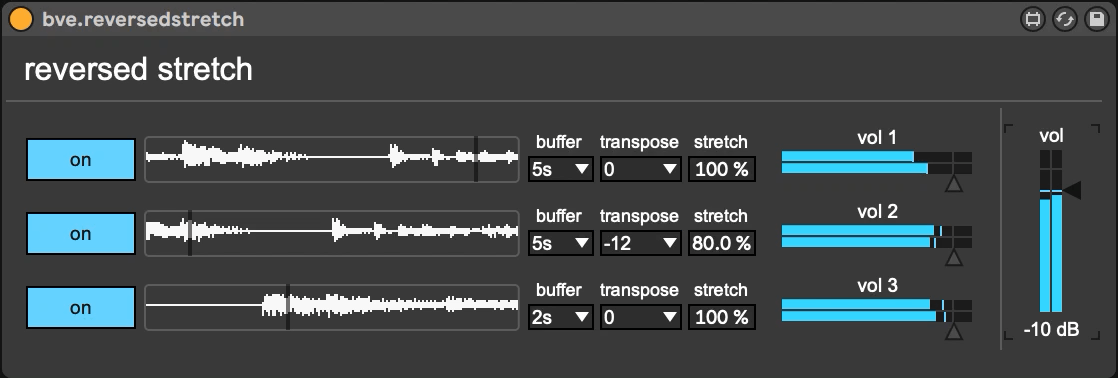Click the save preset floppy disk icon
Image resolution: width=1118 pixels, height=378 pixels.
click(1097, 19)
